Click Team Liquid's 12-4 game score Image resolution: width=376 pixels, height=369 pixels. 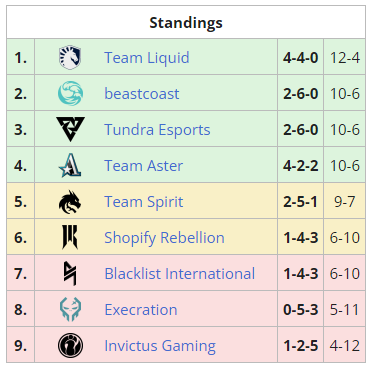(x=345, y=58)
